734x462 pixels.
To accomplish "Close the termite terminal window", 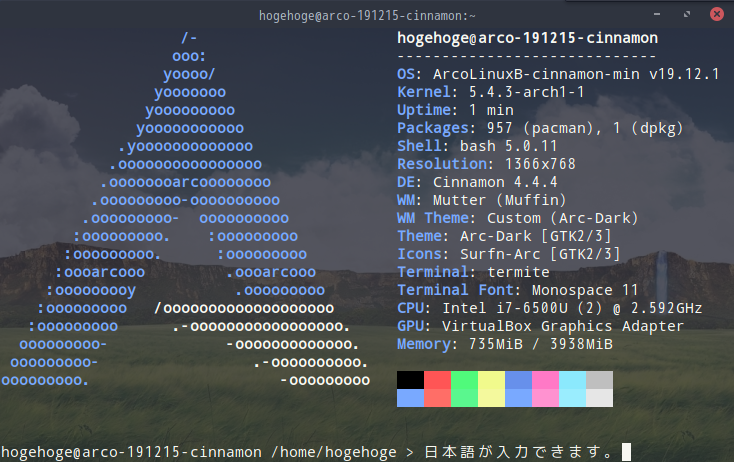I will 716,14.
